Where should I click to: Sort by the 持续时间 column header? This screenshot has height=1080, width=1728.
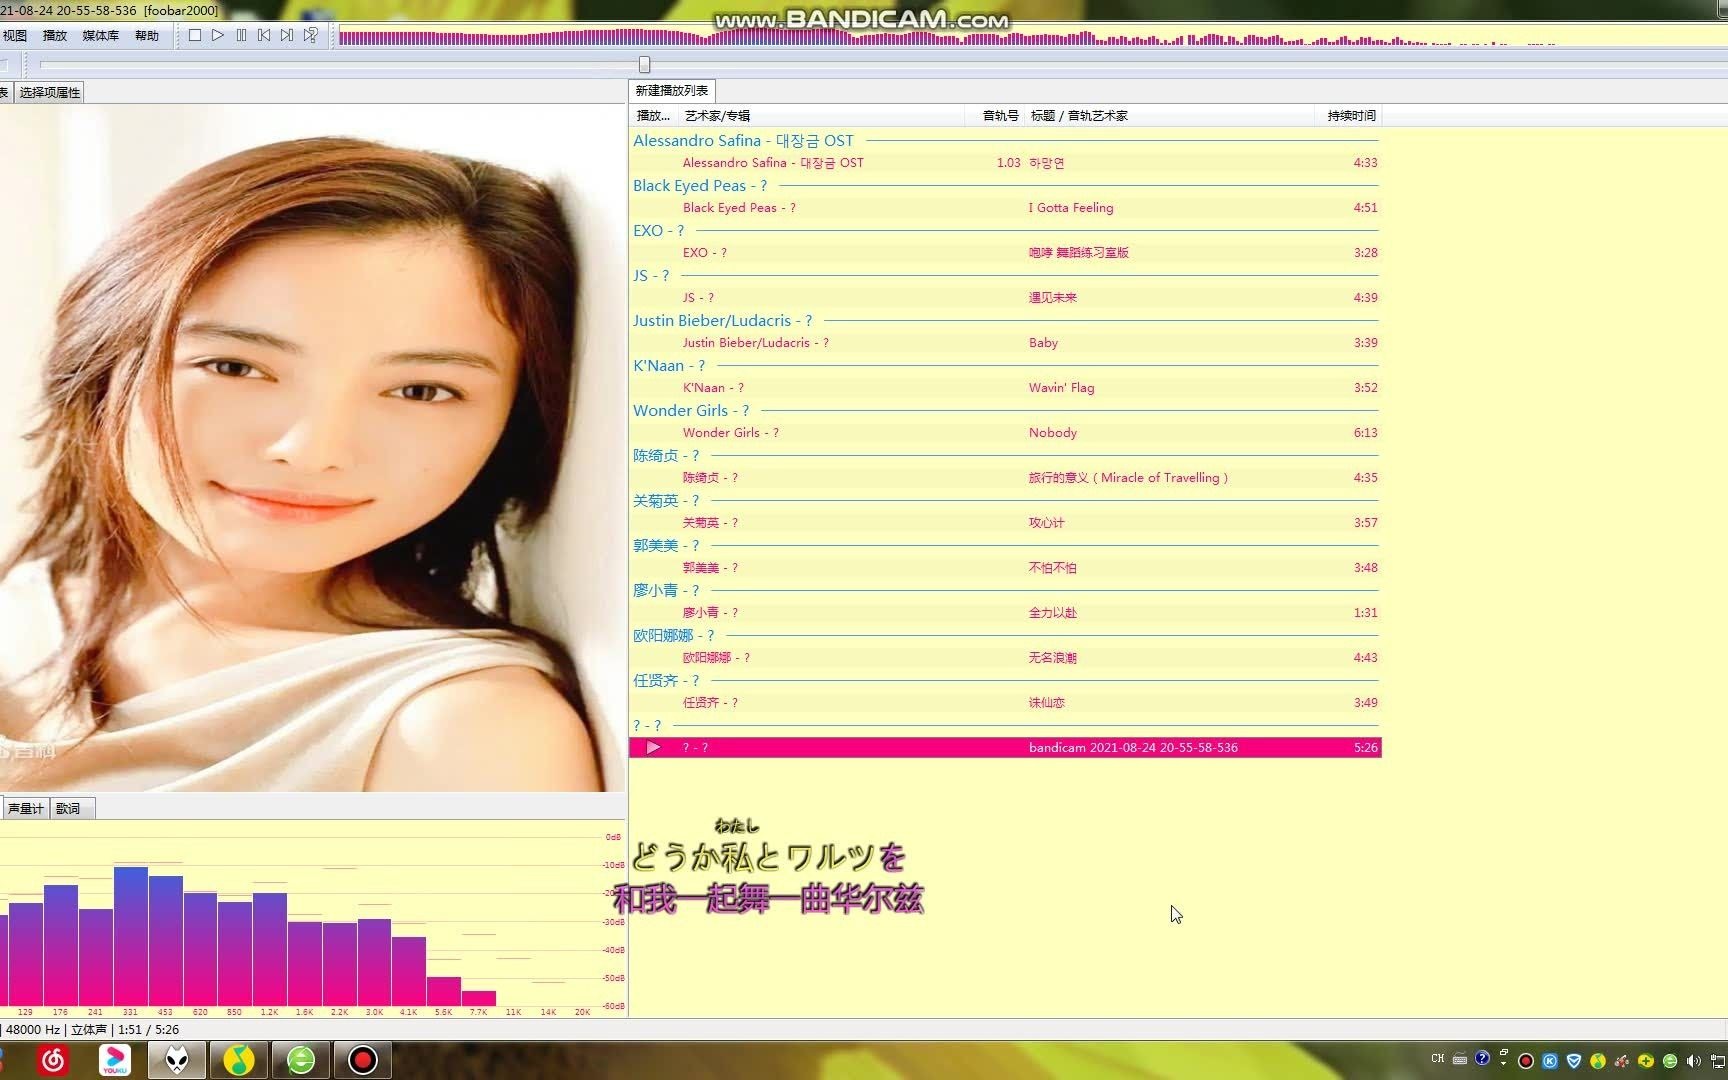tap(1349, 116)
